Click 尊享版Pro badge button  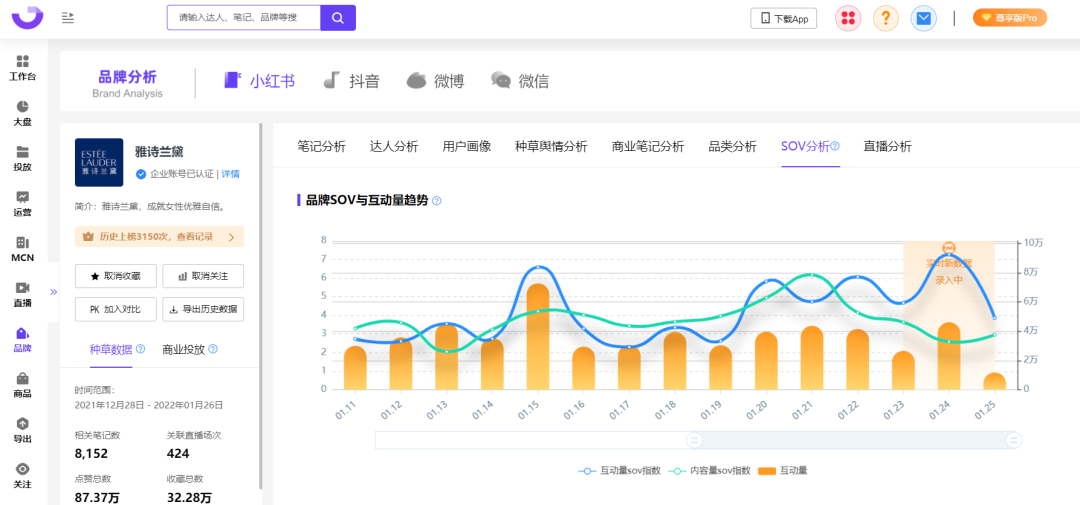(x=1010, y=18)
